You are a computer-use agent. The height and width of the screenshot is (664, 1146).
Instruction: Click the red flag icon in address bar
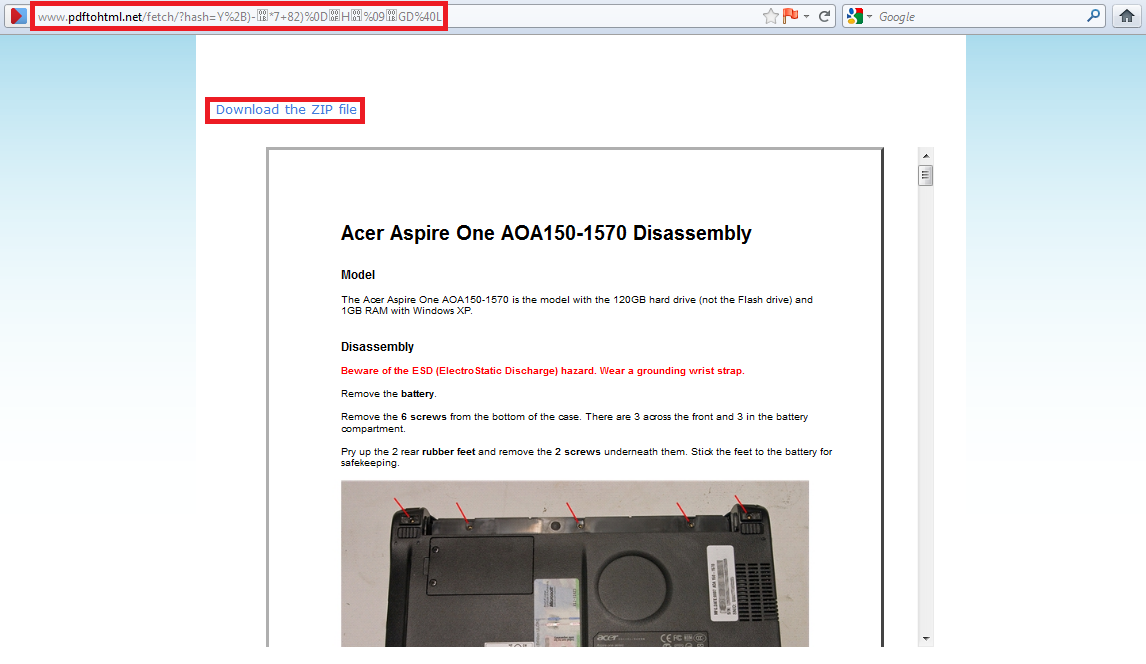[791, 16]
